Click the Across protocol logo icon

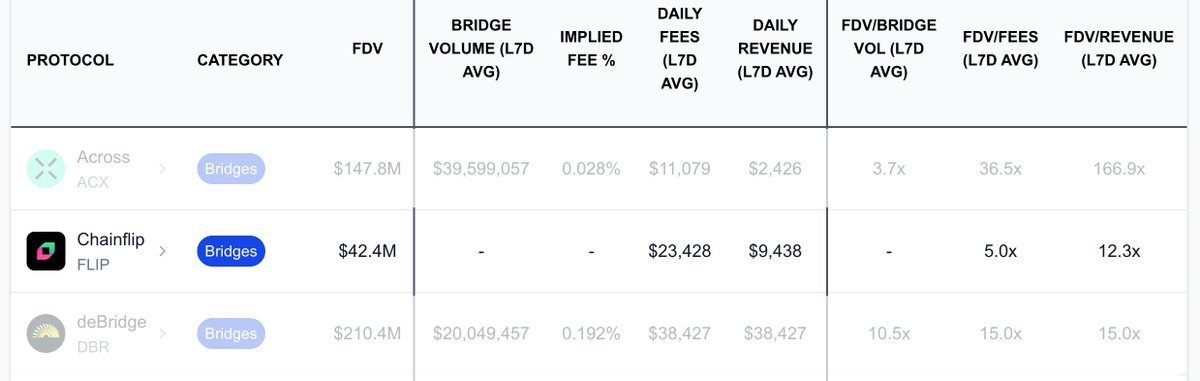45,168
